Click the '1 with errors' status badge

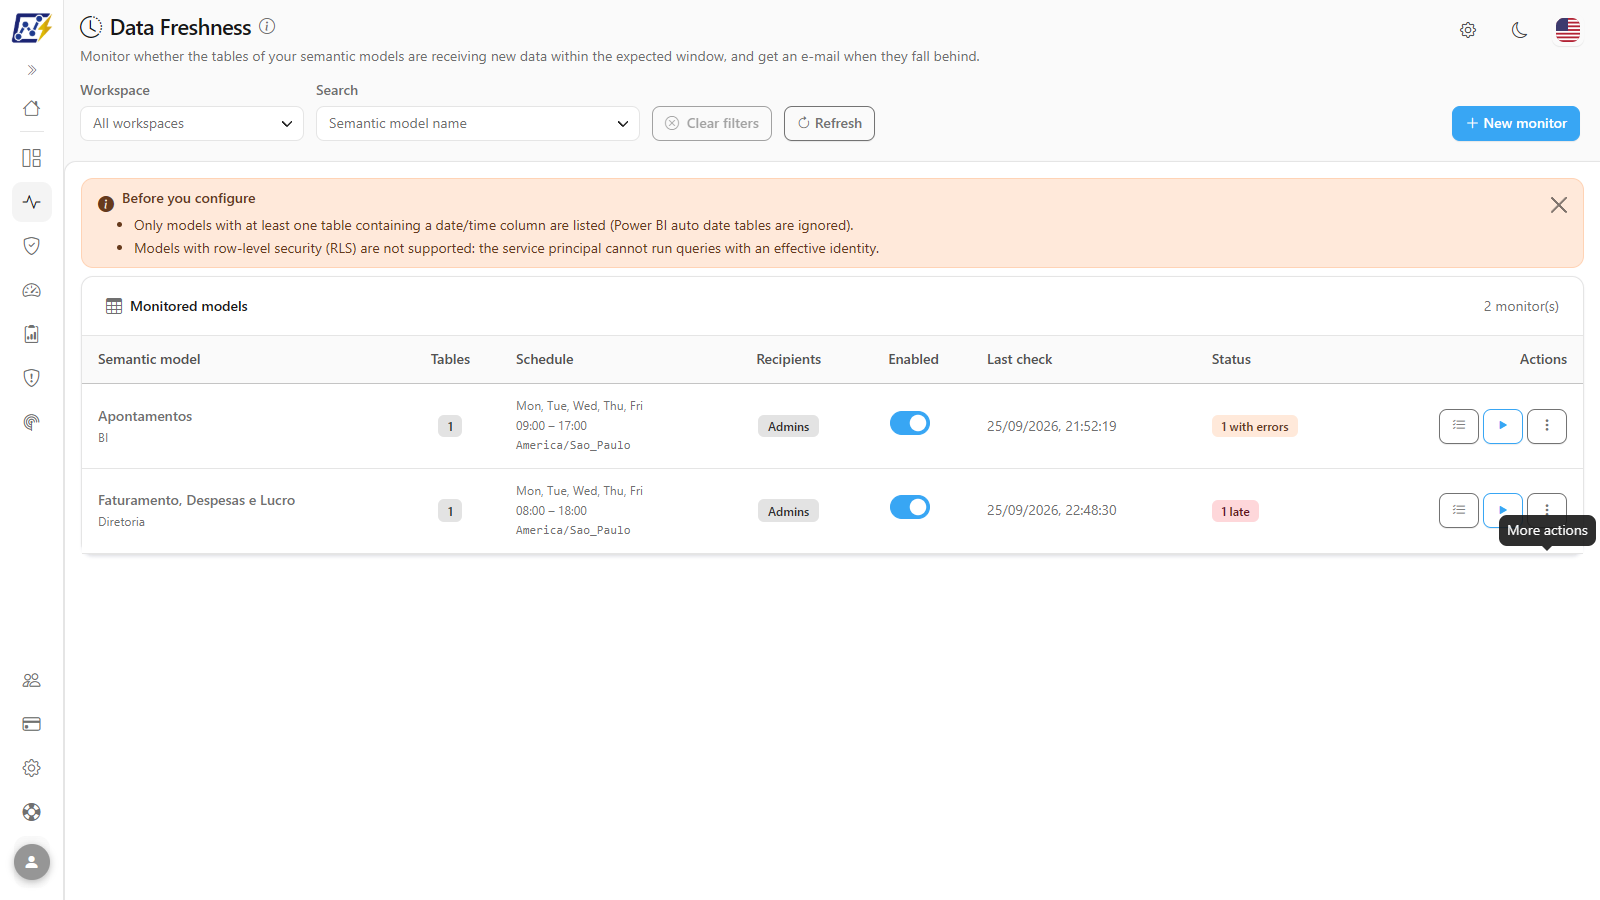point(1254,426)
